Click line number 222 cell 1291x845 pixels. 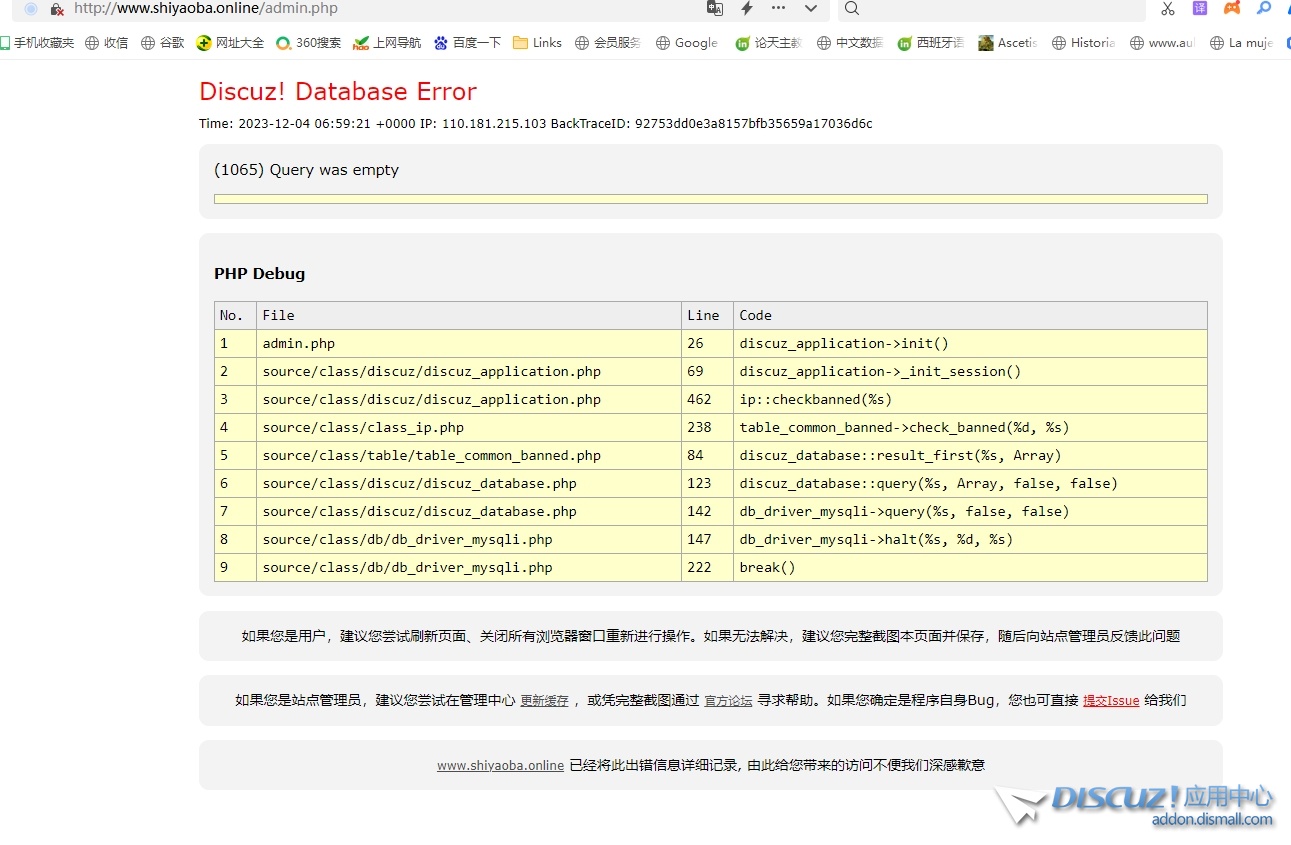(x=707, y=567)
